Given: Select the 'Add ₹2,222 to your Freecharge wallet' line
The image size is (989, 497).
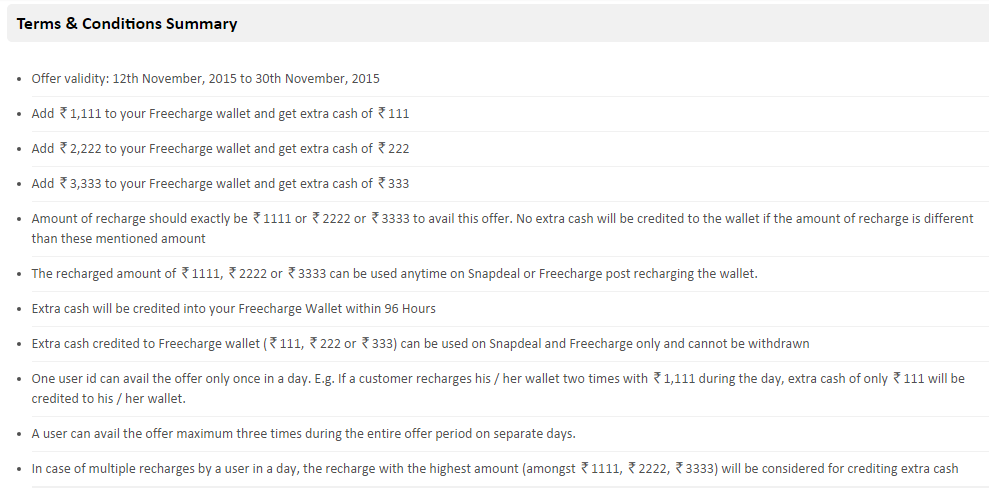Looking at the screenshot, I should 220,149.
